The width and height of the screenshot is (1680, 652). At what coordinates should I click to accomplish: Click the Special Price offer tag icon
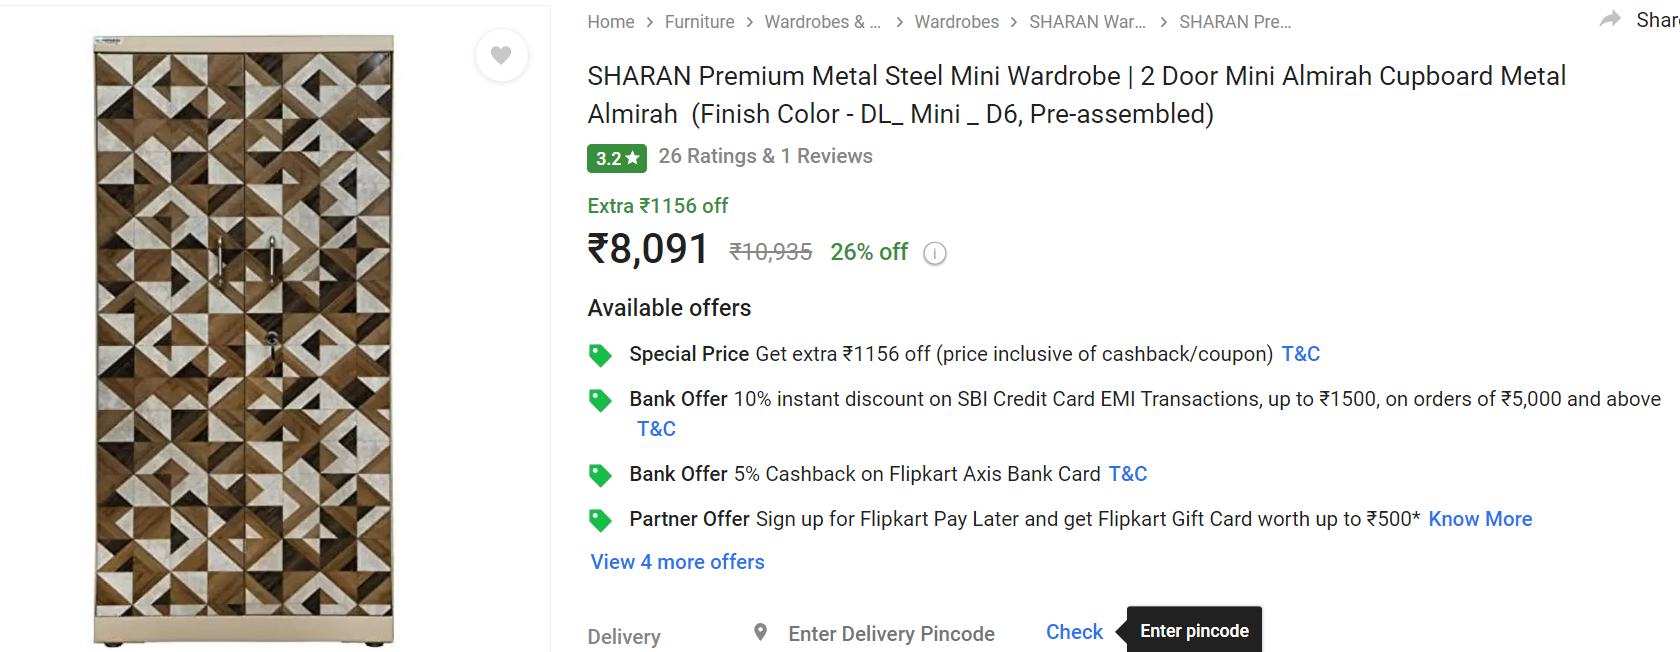click(x=600, y=355)
